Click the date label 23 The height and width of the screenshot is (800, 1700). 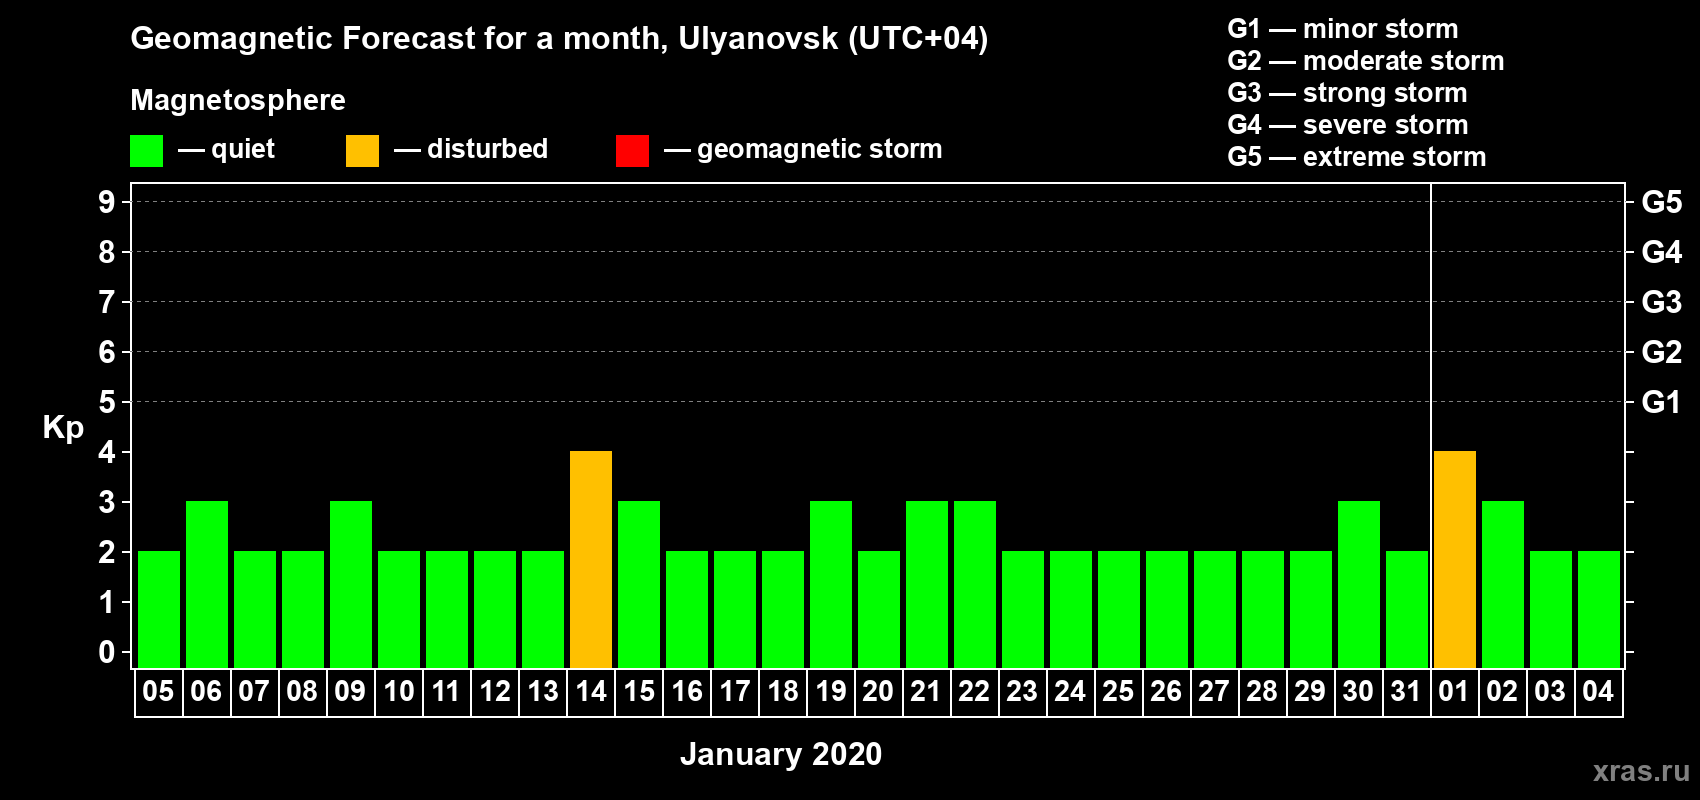(x=1022, y=691)
